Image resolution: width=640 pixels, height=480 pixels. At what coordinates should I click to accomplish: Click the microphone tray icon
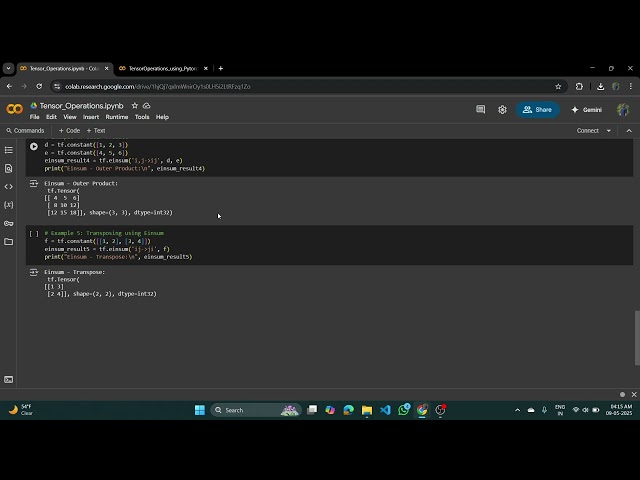coord(544,410)
